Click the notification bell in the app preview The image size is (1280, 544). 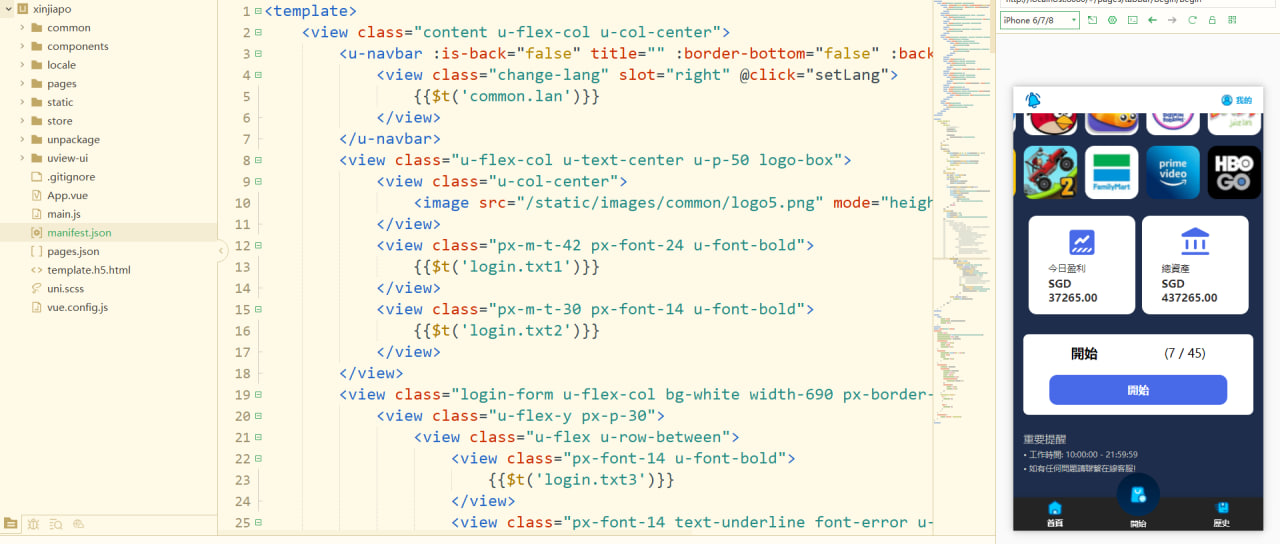pos(1033,100)
